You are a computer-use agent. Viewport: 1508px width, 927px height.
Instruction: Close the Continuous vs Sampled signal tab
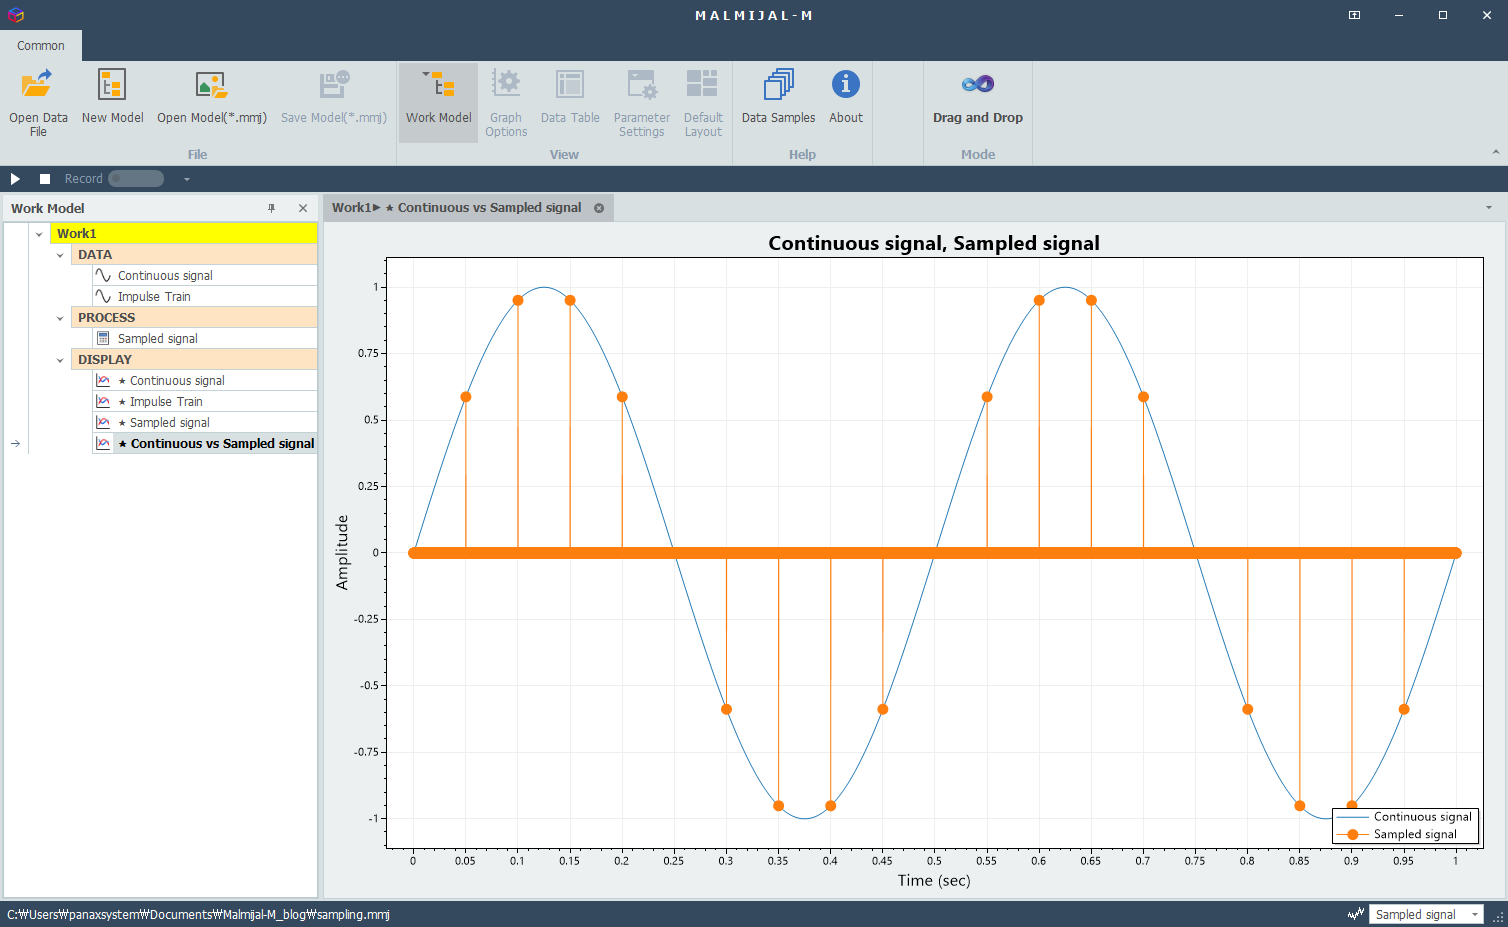[x=599, y=208]
